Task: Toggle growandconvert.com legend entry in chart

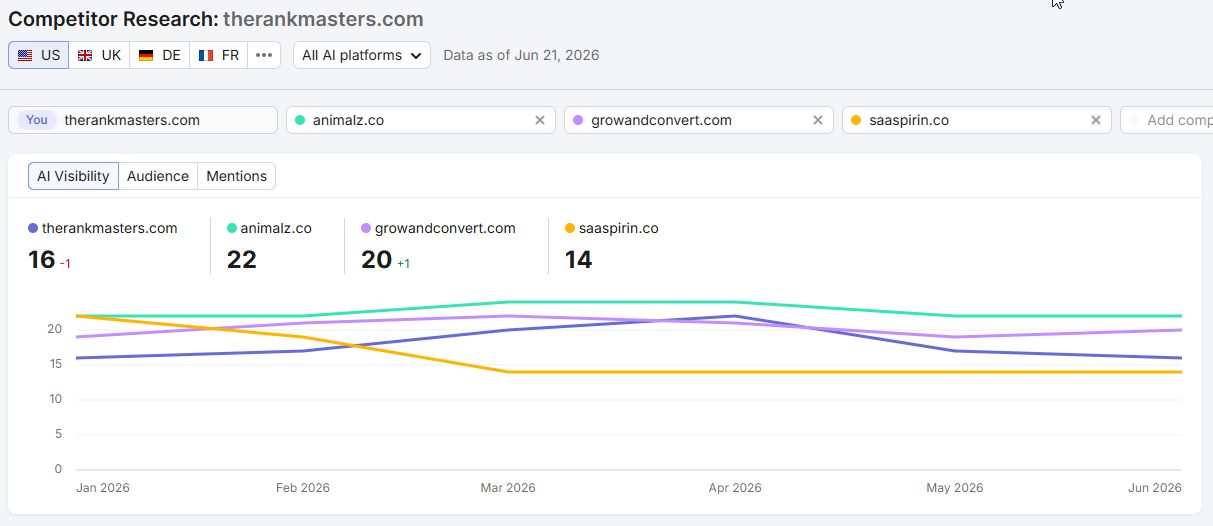Action: 439,228
